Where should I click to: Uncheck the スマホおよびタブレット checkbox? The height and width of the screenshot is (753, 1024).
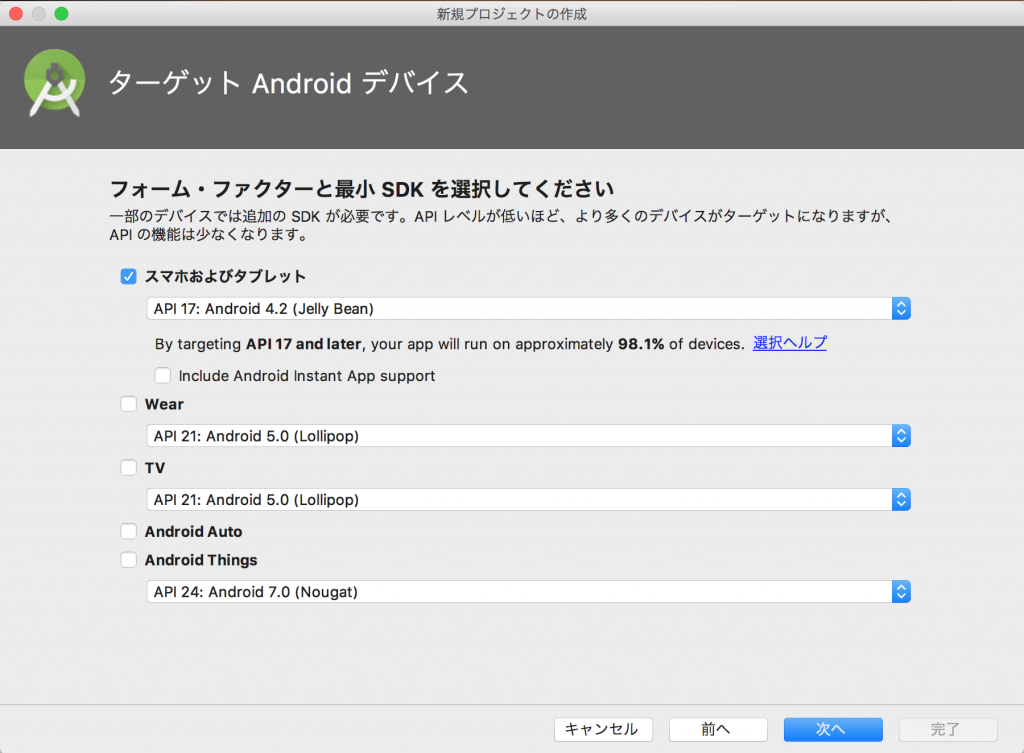point(129,276)
